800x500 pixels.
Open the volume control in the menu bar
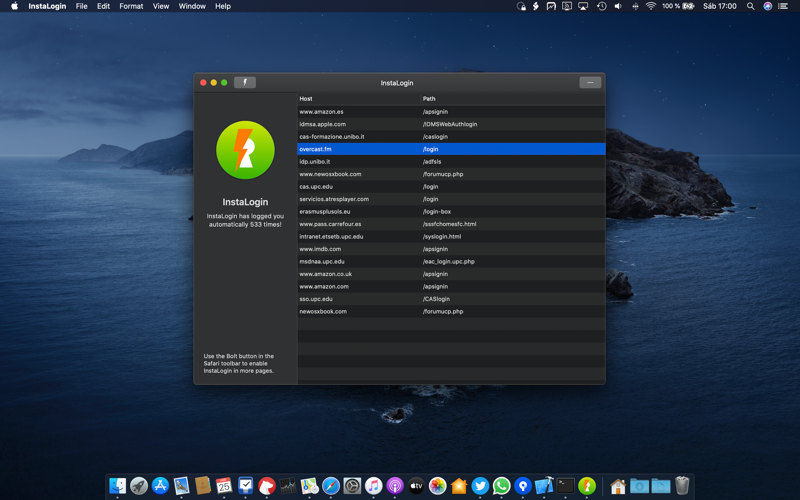point(618,6)
